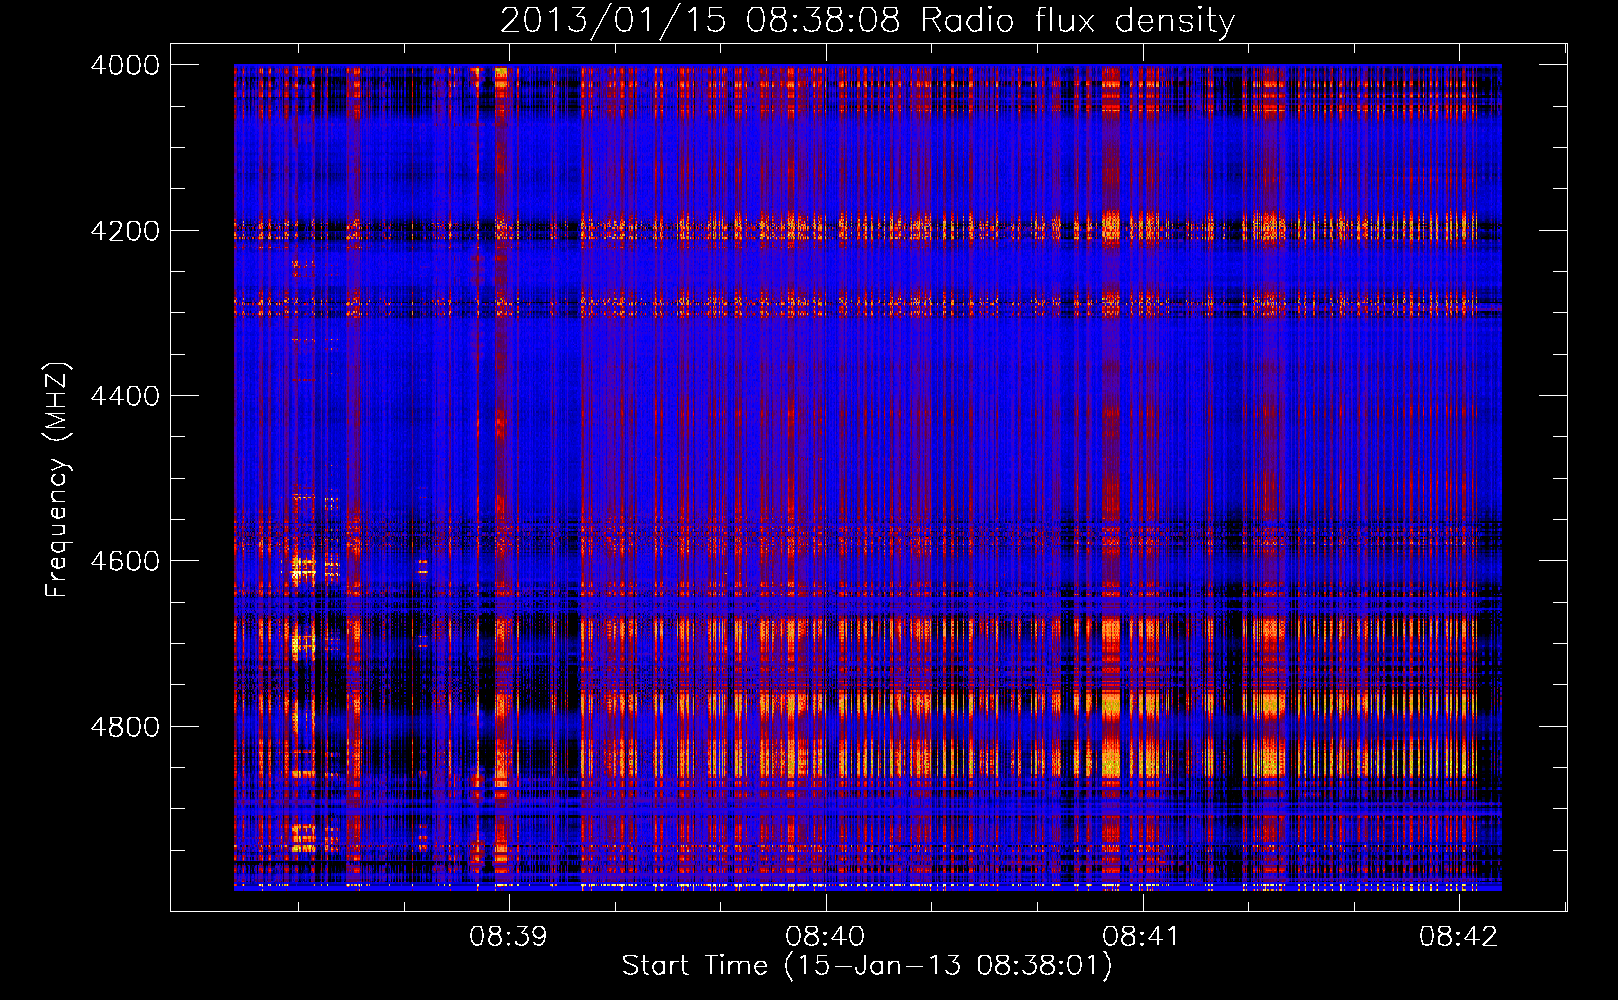Click the 08:42 time tick label
Screen dimensions: 1618x1000
point(1458,936)
